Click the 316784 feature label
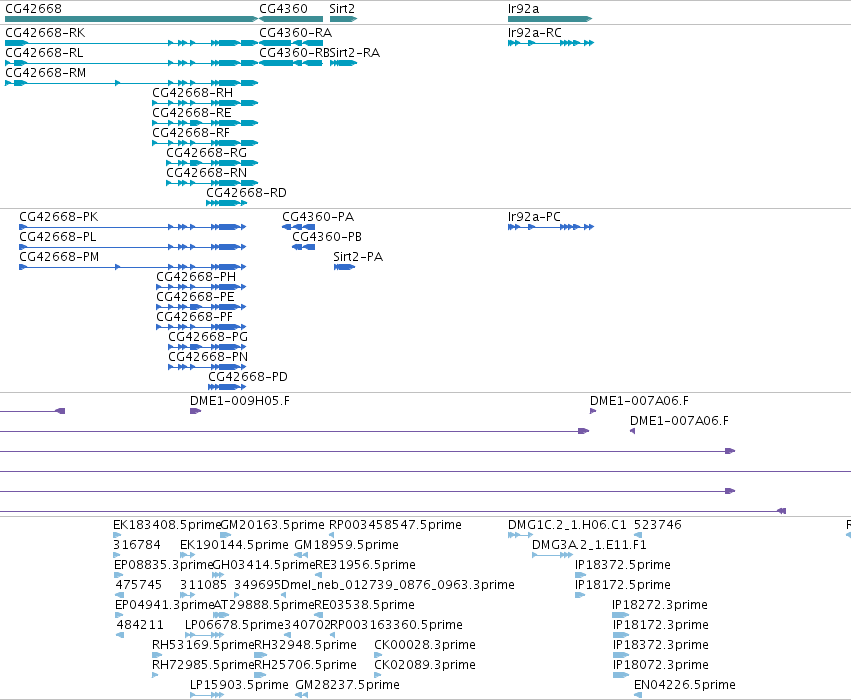Viewport: 851px width, 700px height. pyautogui.click(x=137, y=545)
